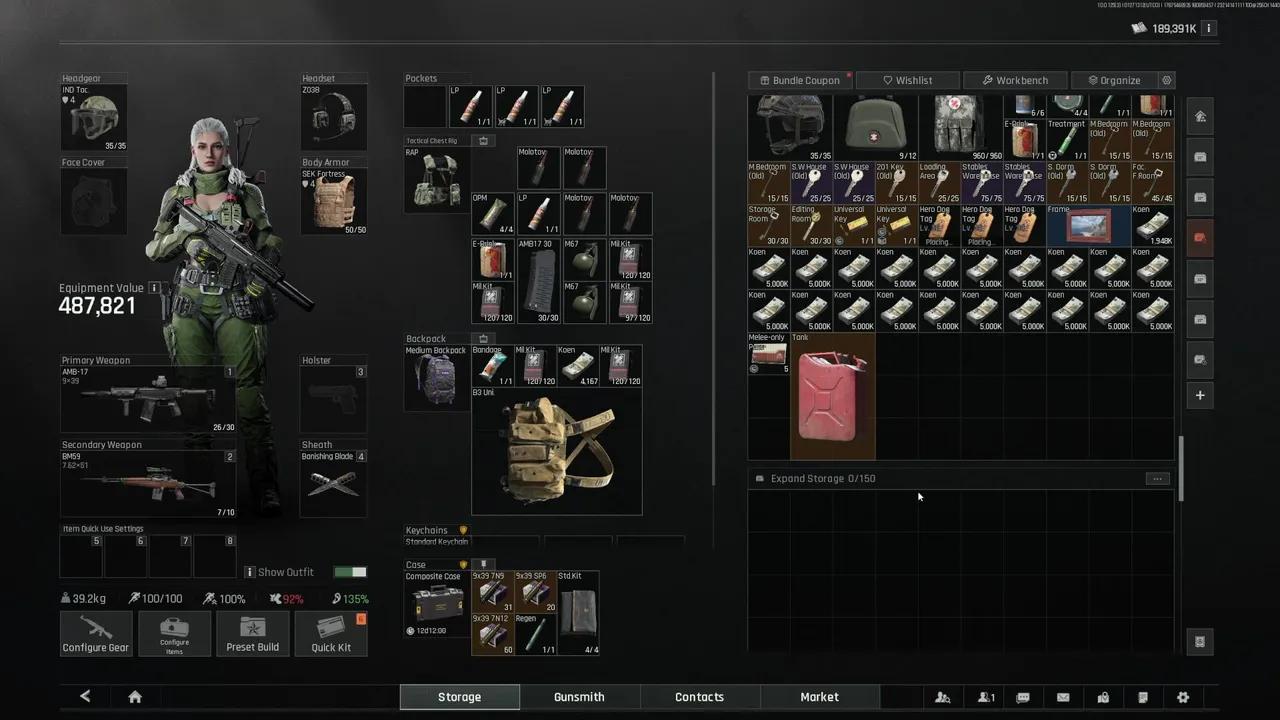Open game settings gear in bottom bar

(1183, 697)
